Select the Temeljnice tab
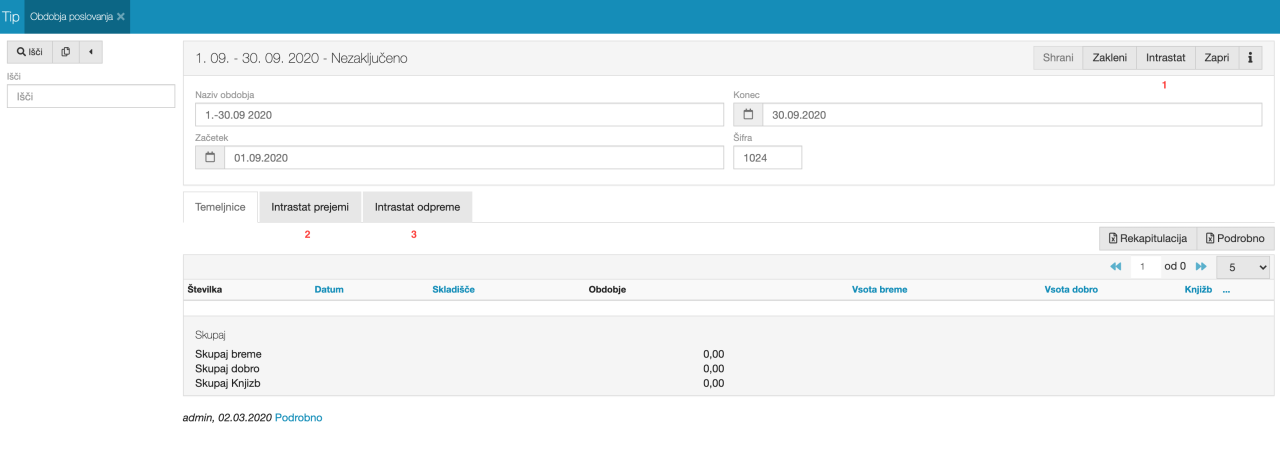 (221, 207)
